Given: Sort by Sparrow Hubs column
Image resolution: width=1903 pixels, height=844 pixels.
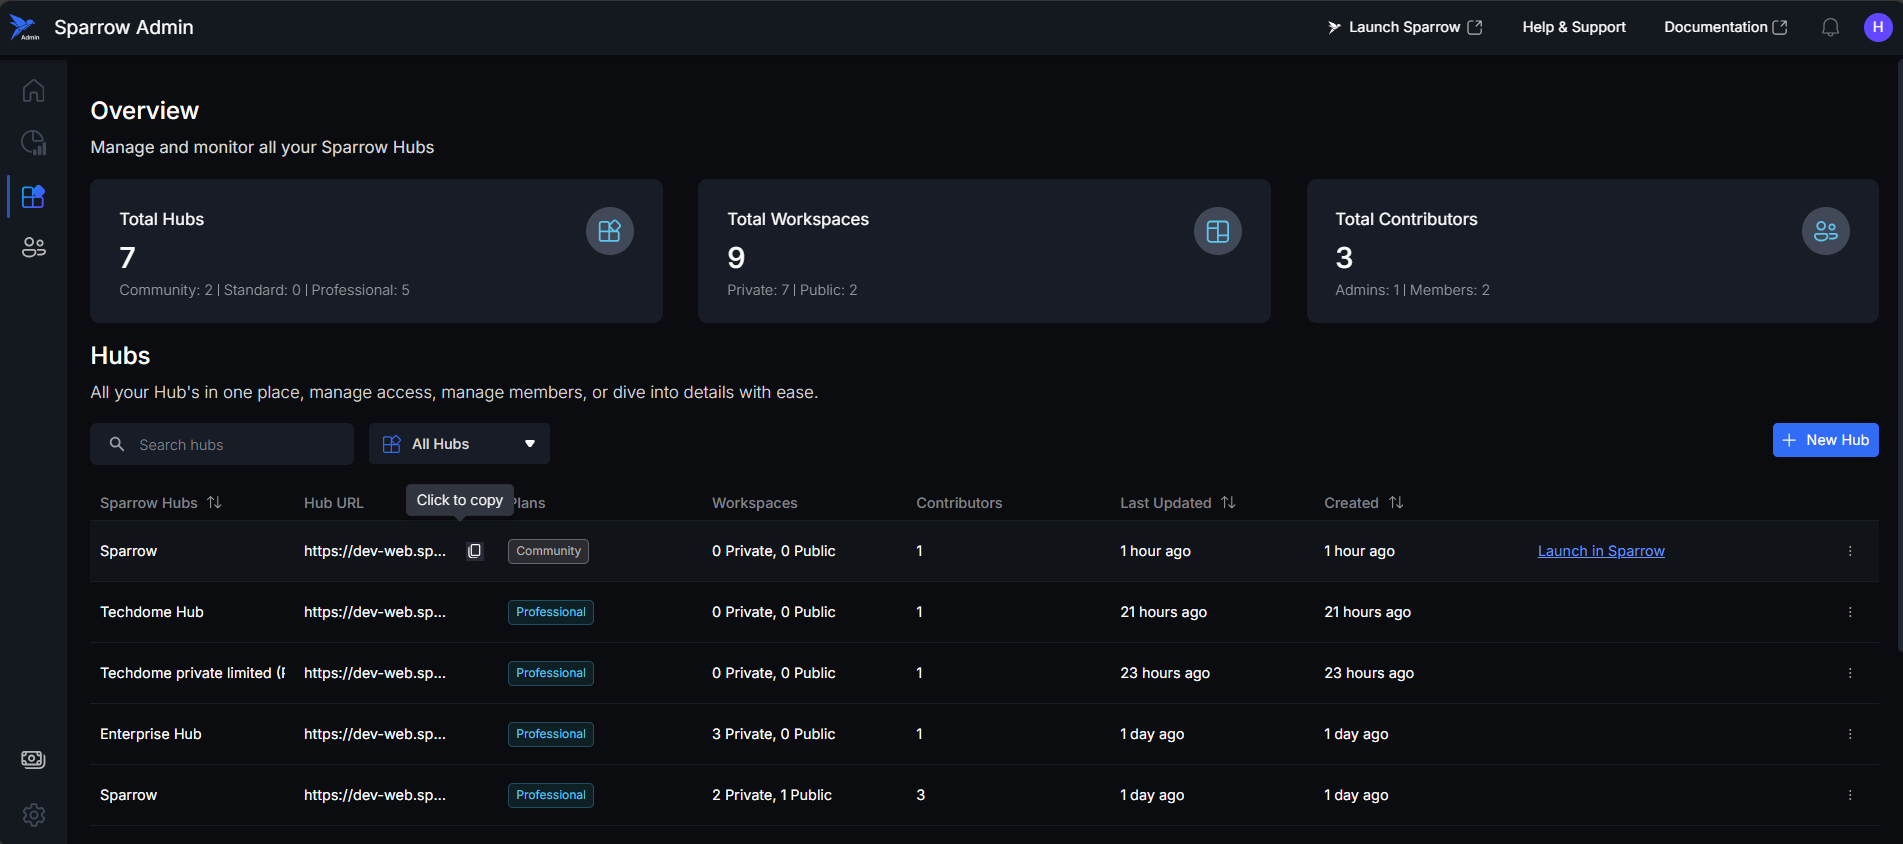Looking at the screenshot, I should click(x=214, y=503).
